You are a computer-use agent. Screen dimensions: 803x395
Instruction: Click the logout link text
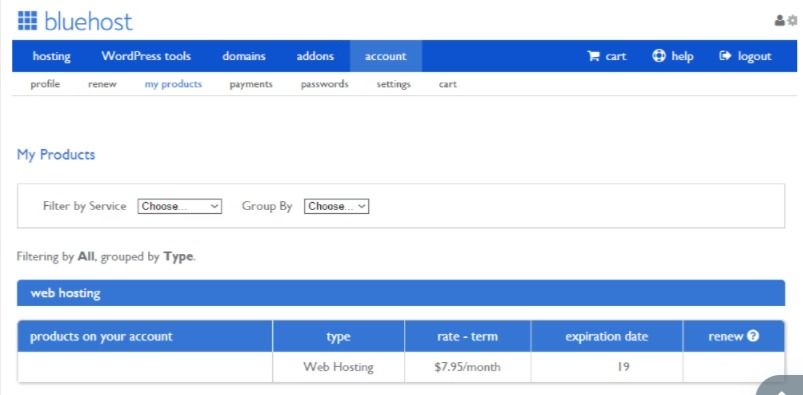coord(754,56)
